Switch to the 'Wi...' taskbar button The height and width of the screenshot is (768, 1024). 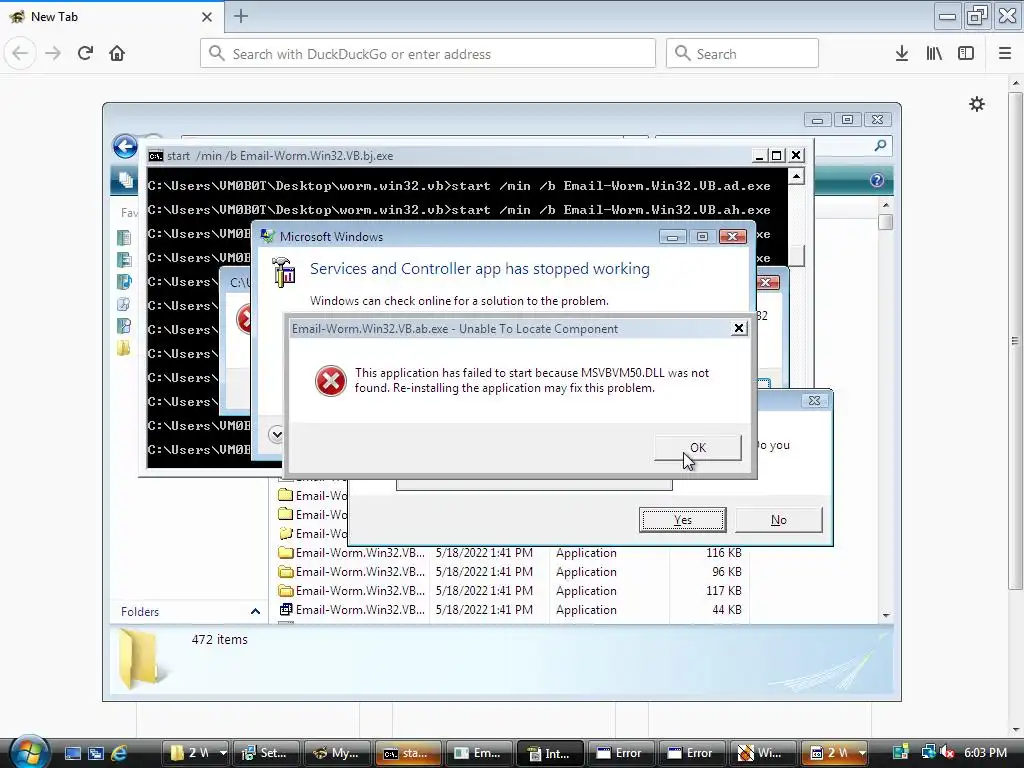click(762, 753)
